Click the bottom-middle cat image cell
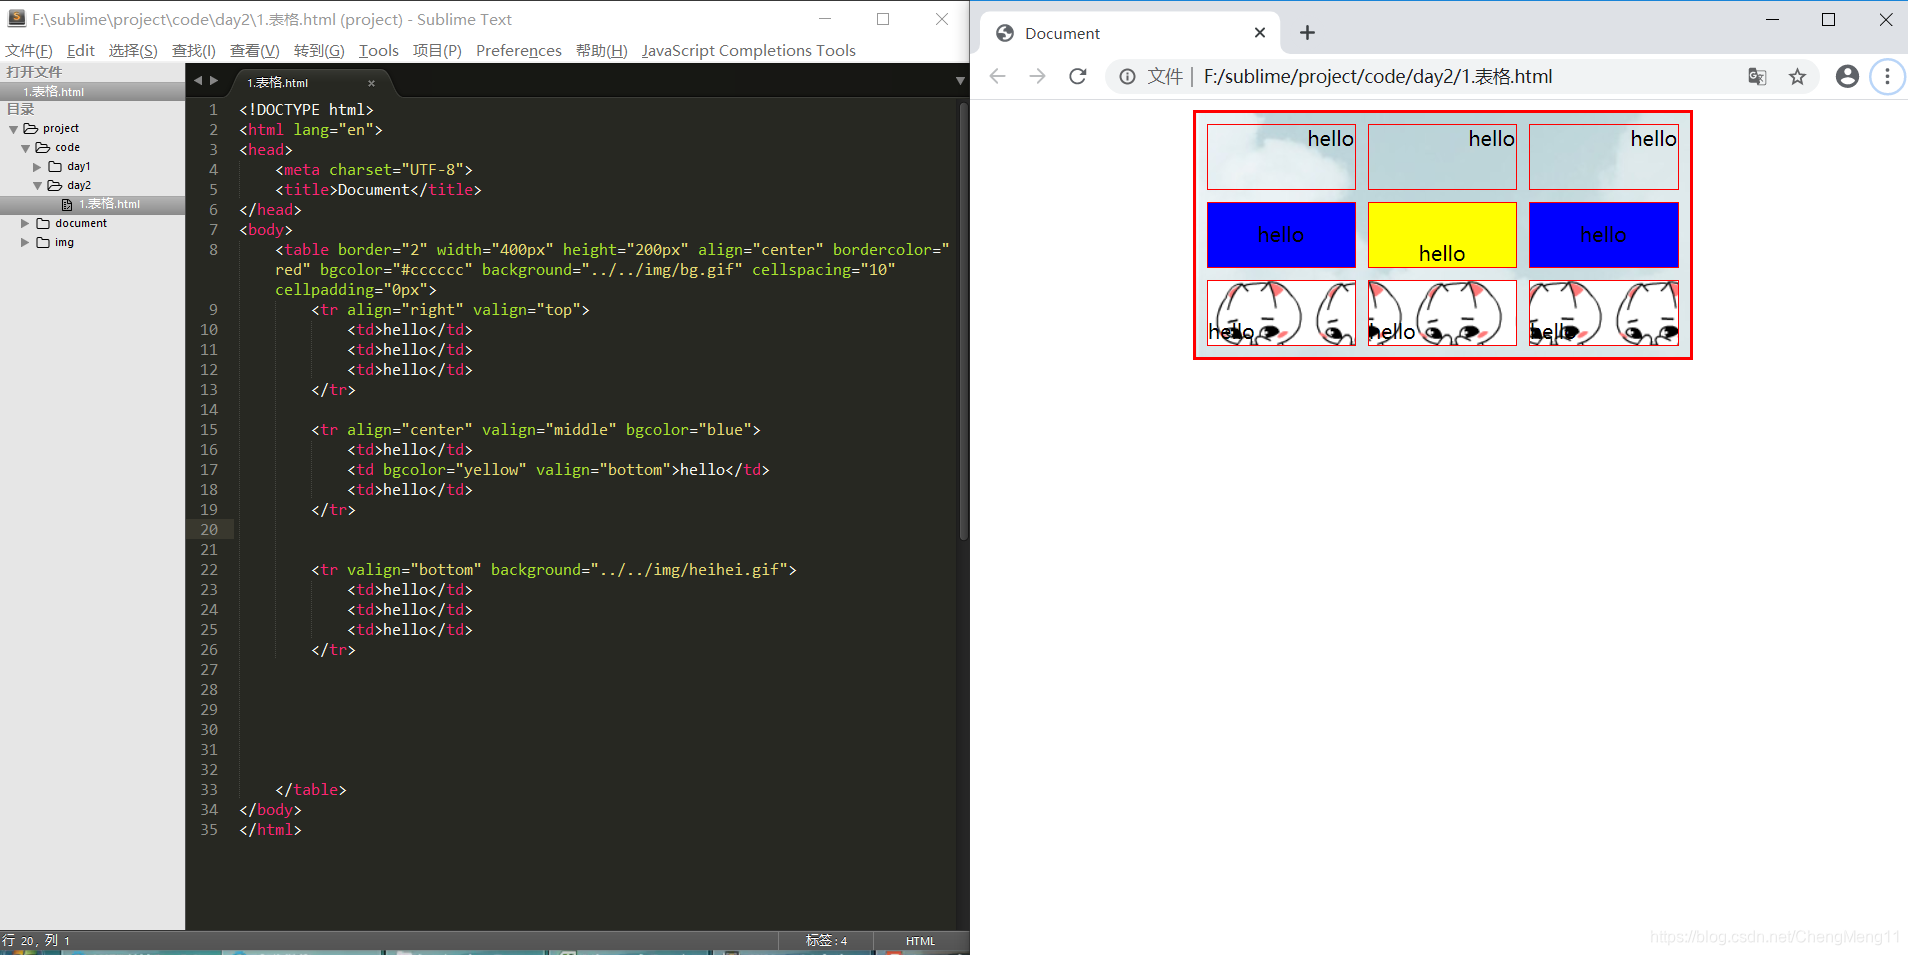The height and width of the screenshot is (955, 1908). click(x=1442, y=313)
